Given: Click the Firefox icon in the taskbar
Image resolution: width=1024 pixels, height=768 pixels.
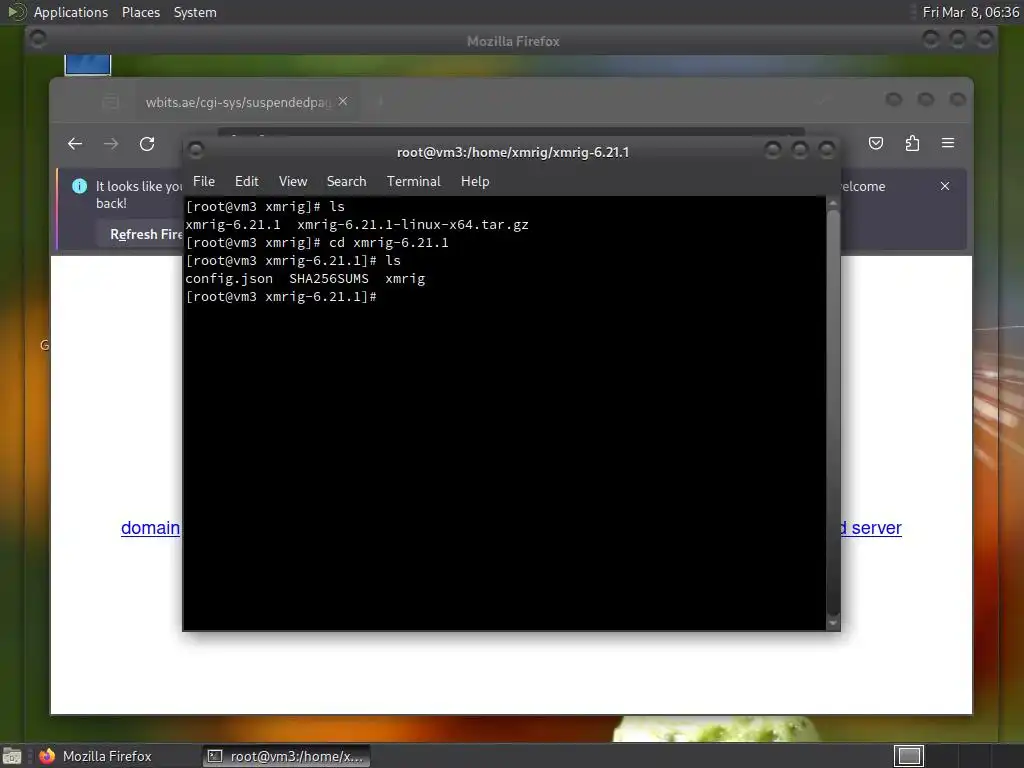Looking at the screenshot, I should tap(47, 756).
